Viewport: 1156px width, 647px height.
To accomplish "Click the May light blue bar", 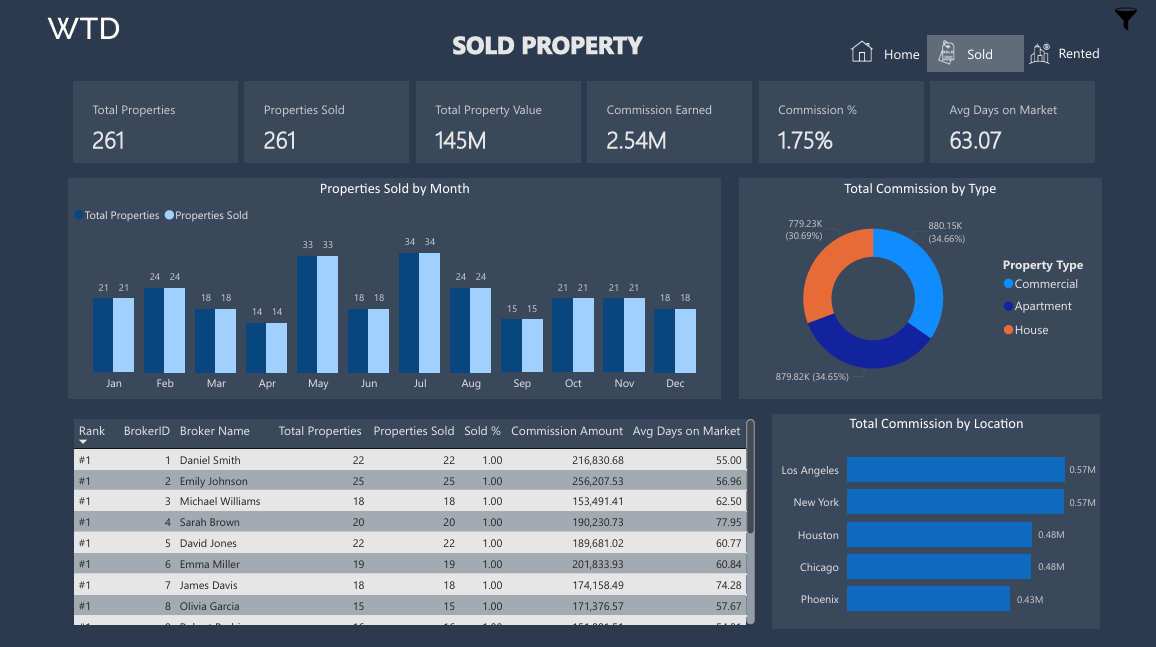I will tap(327, 314).
